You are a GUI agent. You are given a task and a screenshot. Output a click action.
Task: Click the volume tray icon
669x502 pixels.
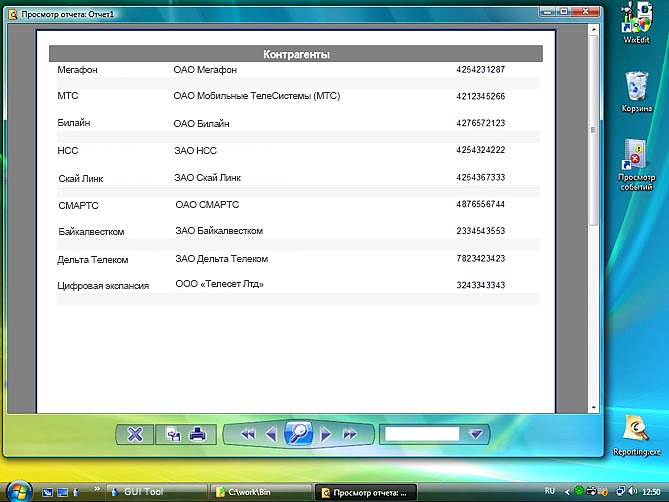pyautogui.click(x=633, y=491)
